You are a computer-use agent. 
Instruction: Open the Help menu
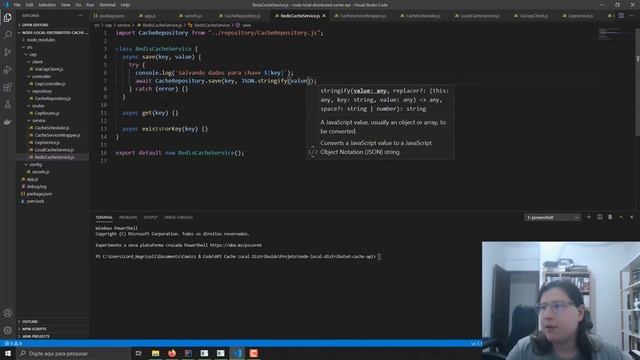[x=125, y=5]
